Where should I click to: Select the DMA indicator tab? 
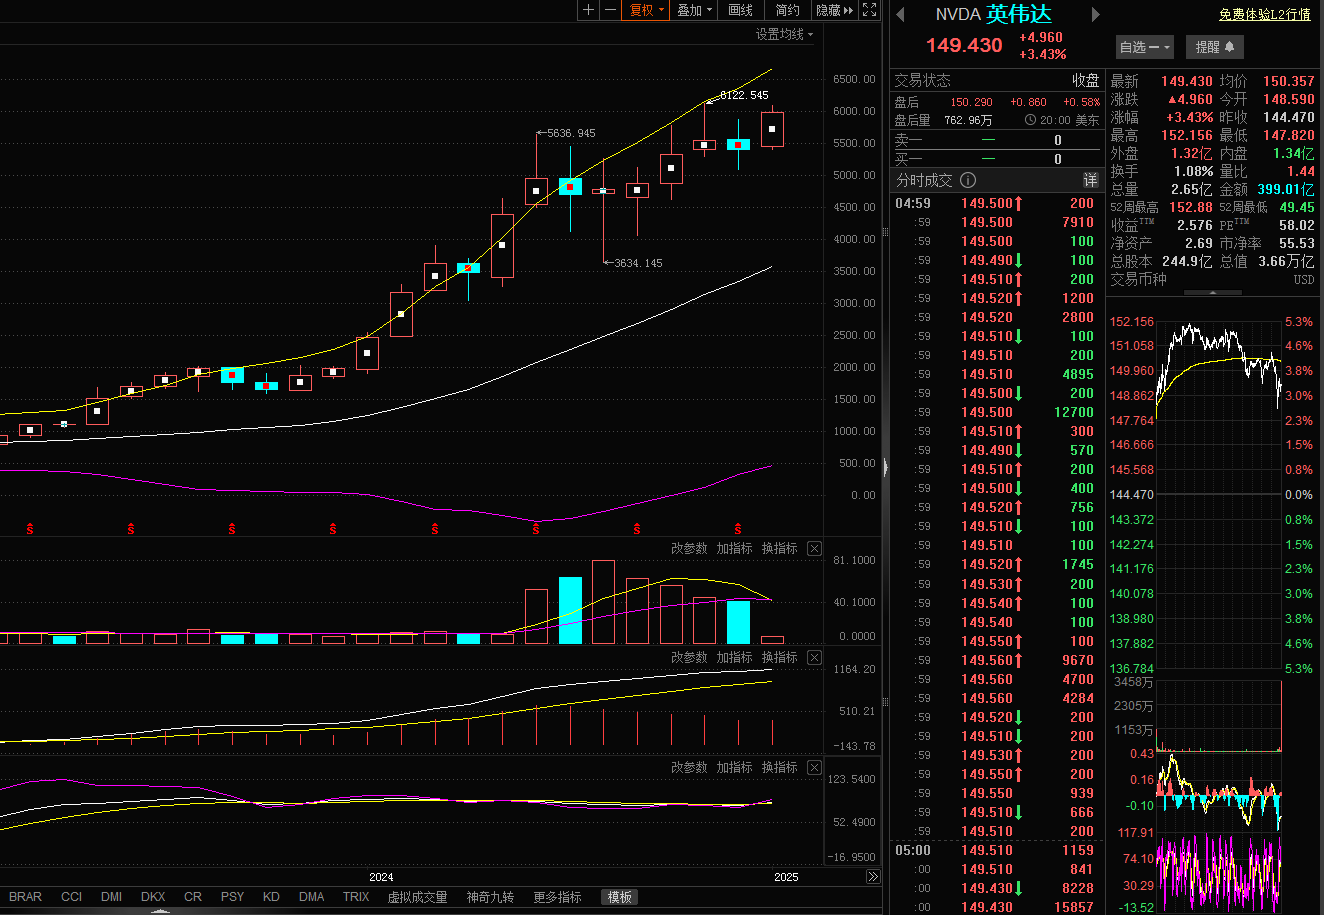311,897
